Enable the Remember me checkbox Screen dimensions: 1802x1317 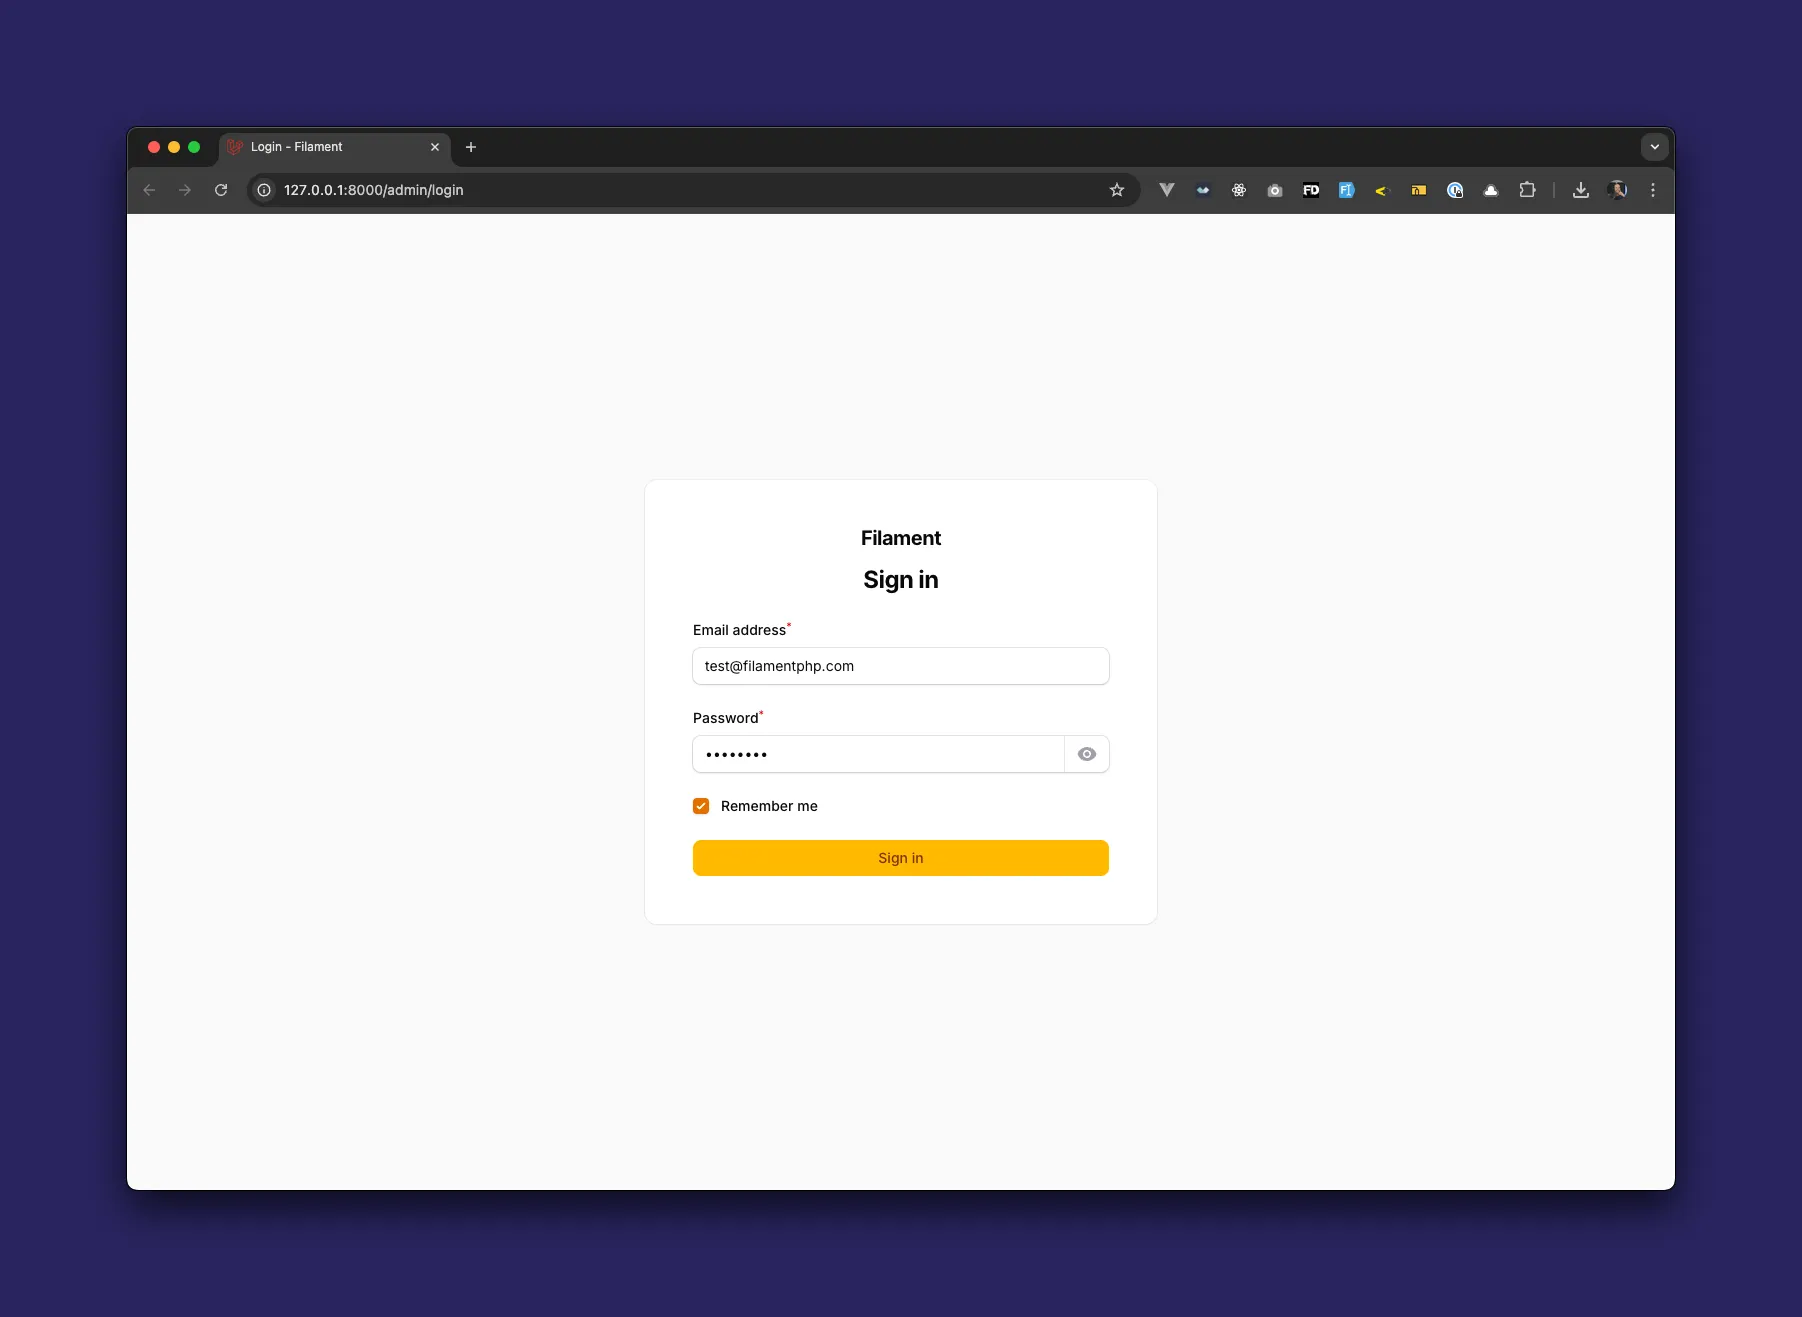click(x=701, y=806)
